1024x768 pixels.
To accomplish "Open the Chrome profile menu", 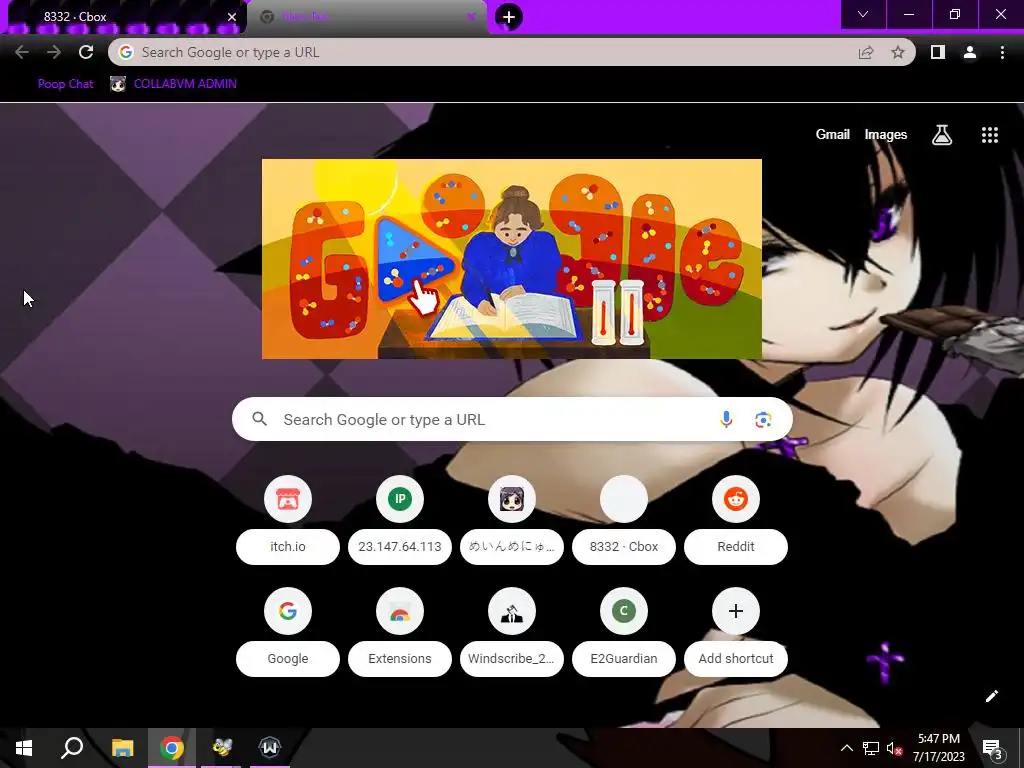I will 970,52.
